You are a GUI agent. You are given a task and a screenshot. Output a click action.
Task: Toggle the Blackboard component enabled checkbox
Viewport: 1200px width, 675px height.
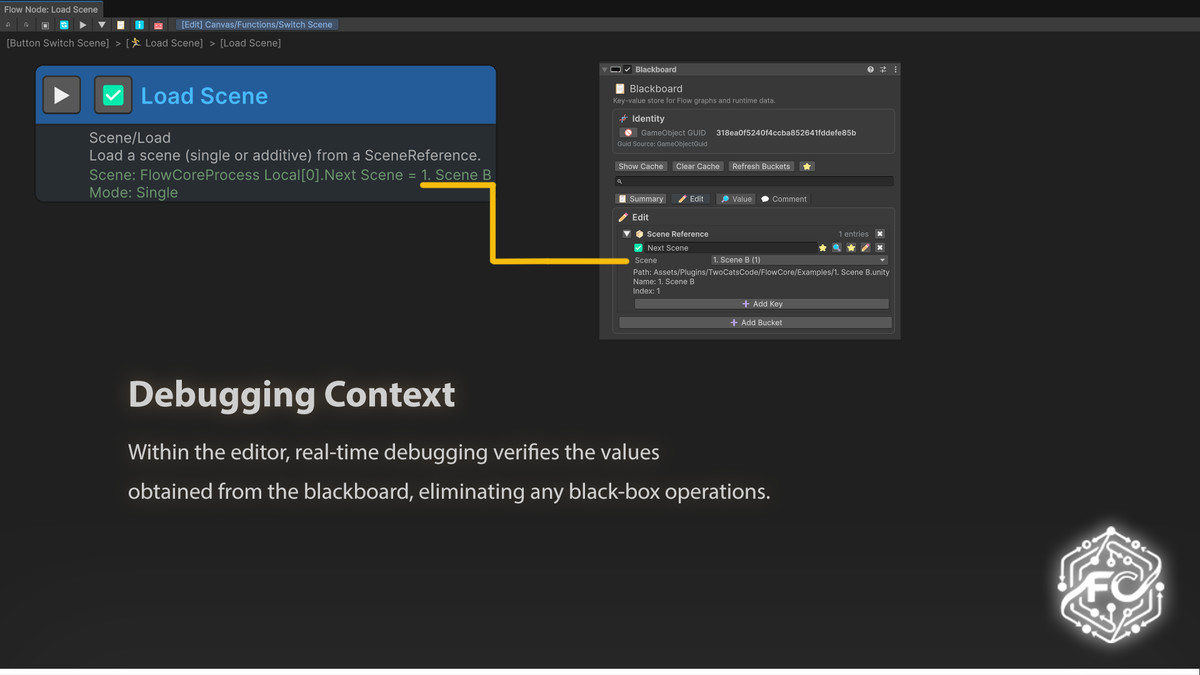click(x=628, y=70)
